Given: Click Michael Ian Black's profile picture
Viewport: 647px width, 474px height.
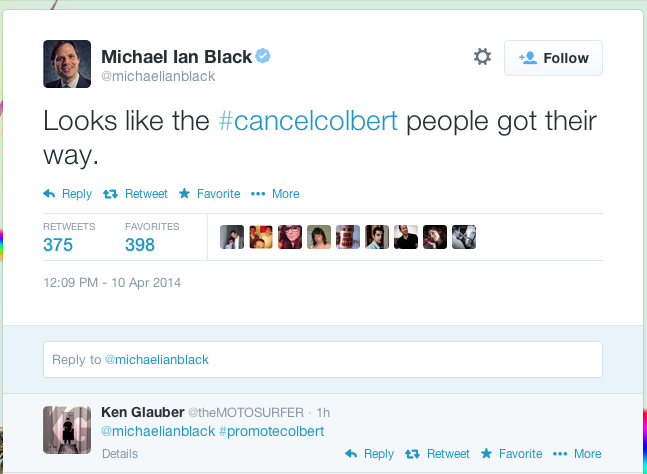Looking at the screenshot, I should 67,64.
